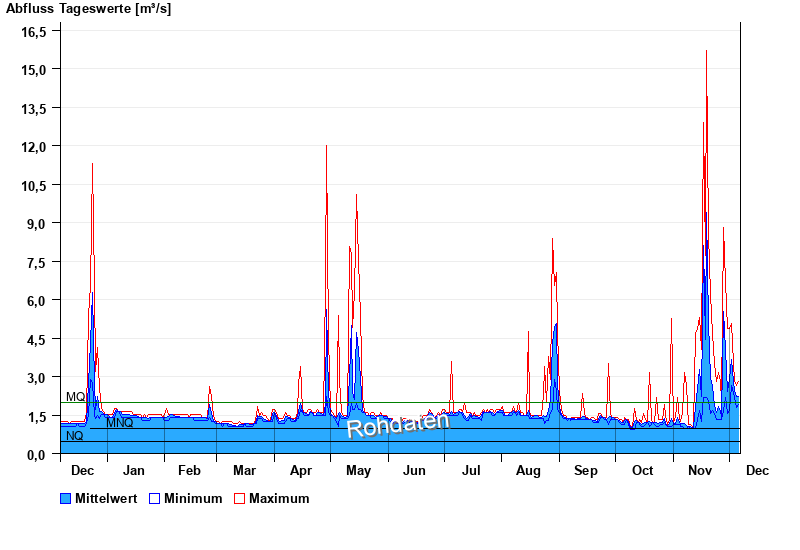Click the red-outlined Maximum legend swatch
The image size is (800, 550).
pos(239,498)
